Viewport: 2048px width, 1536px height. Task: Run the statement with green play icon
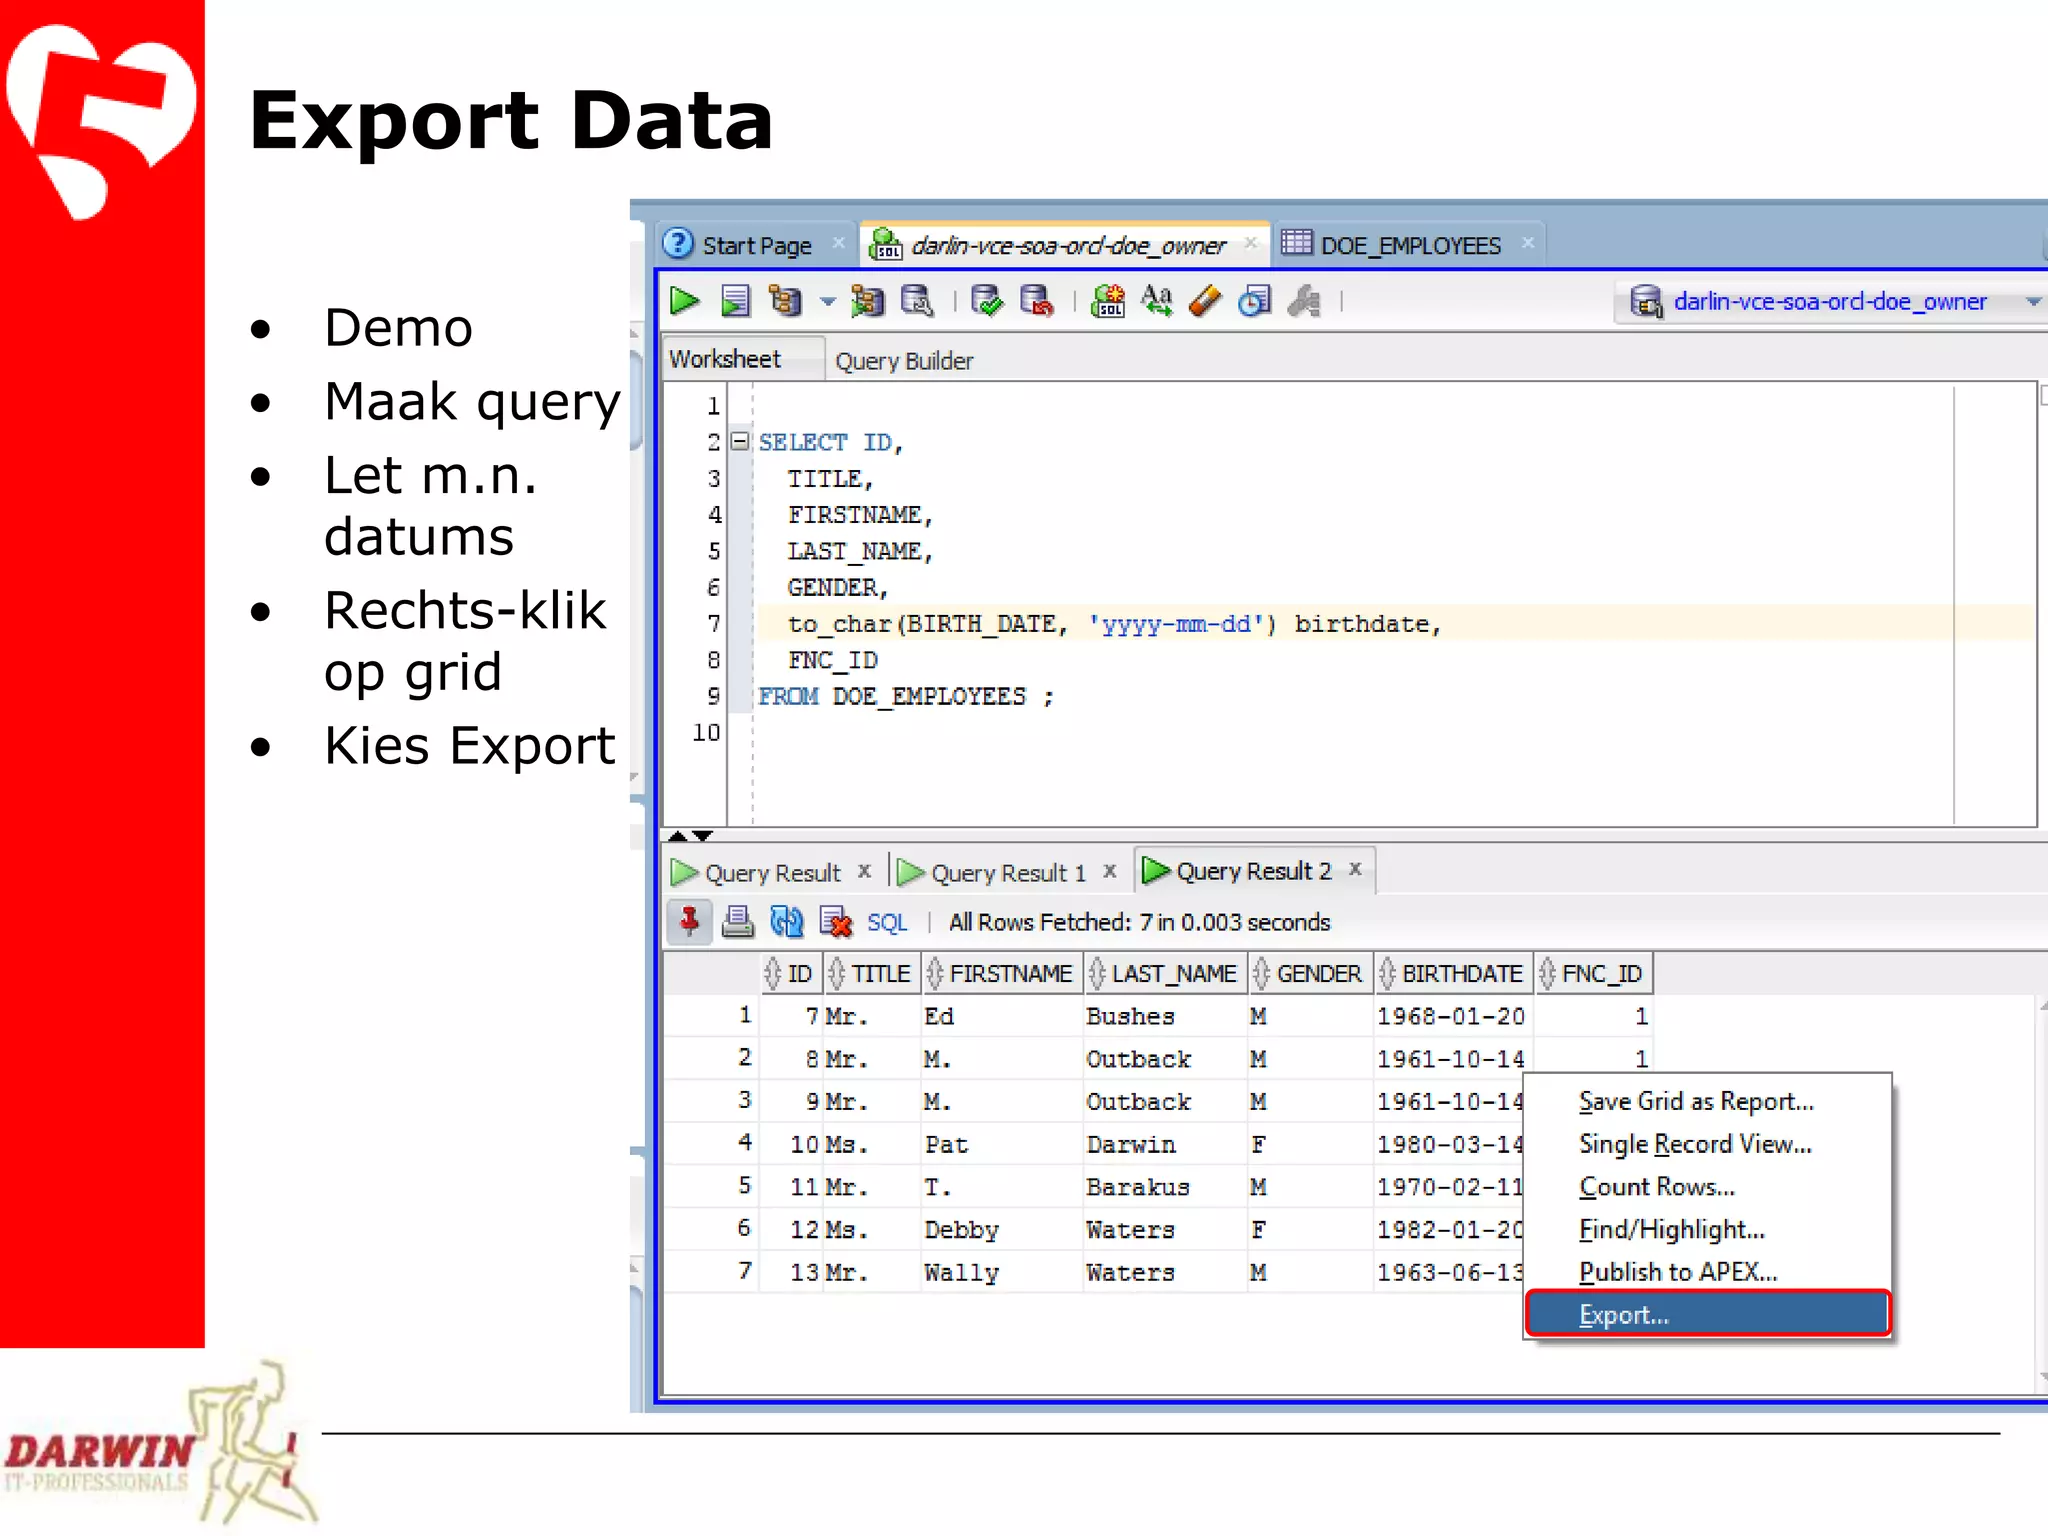click(684, 301)
